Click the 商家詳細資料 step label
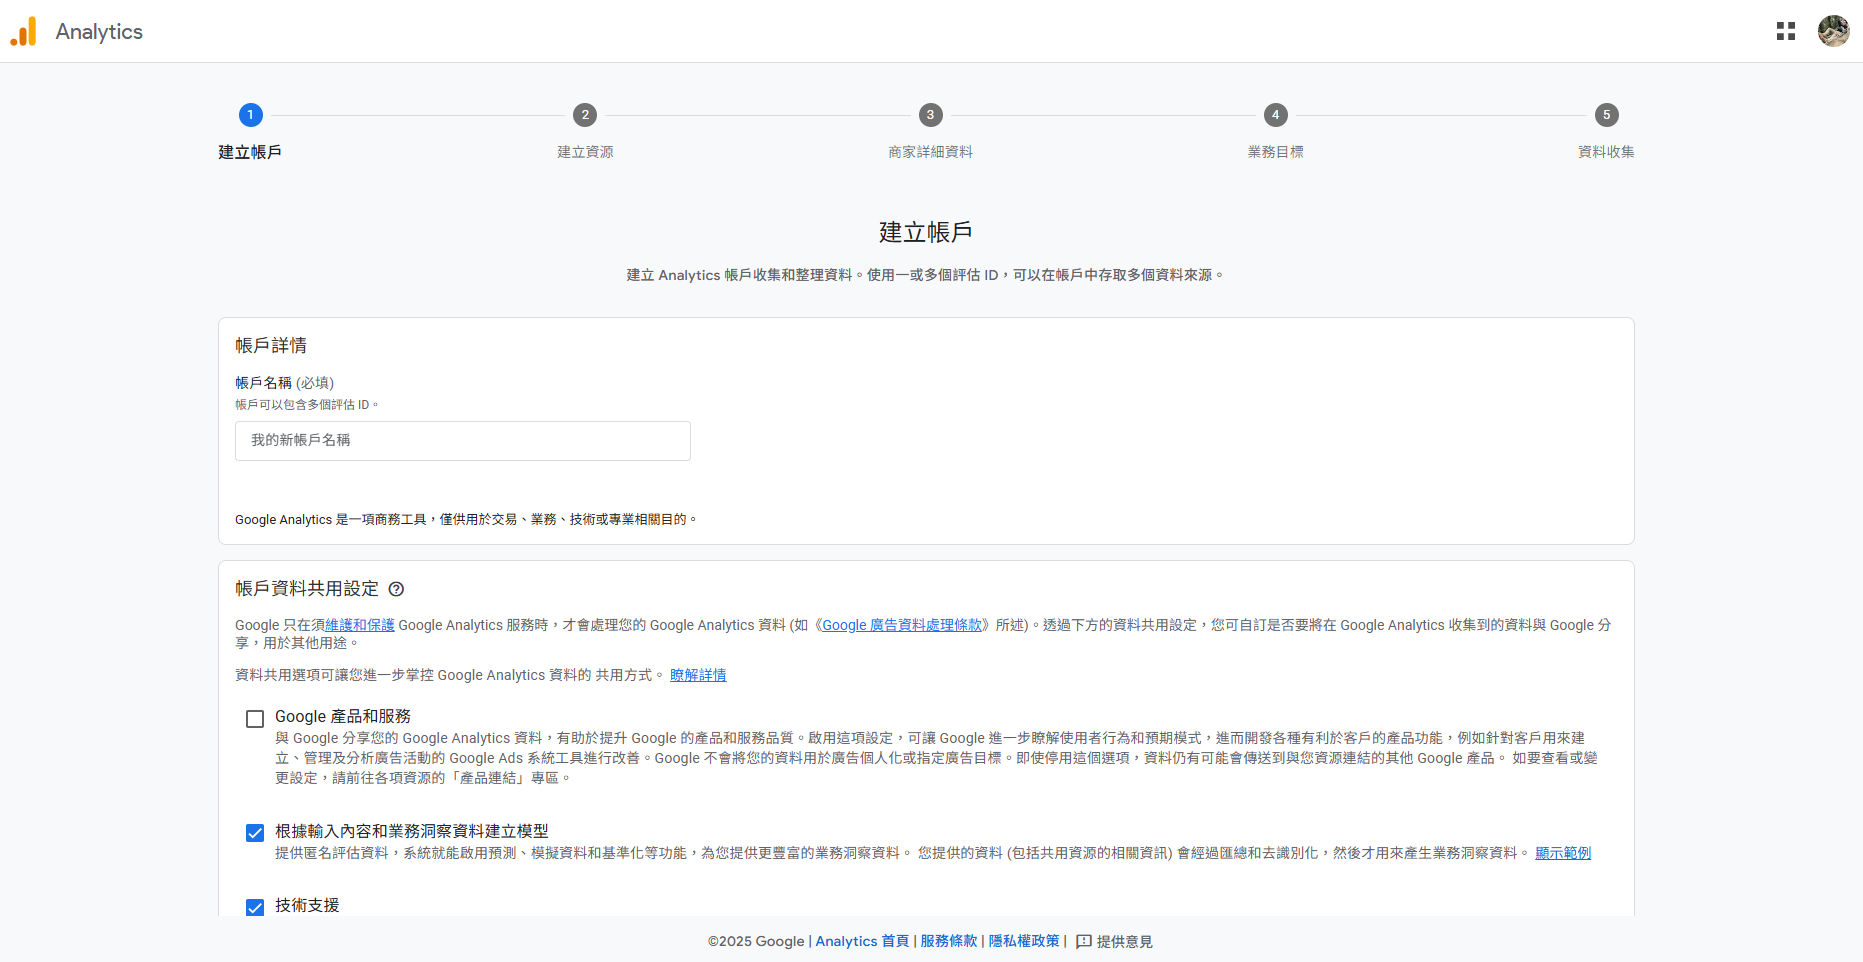Screen dimensions: 1863x962 (x=930, y=152)
